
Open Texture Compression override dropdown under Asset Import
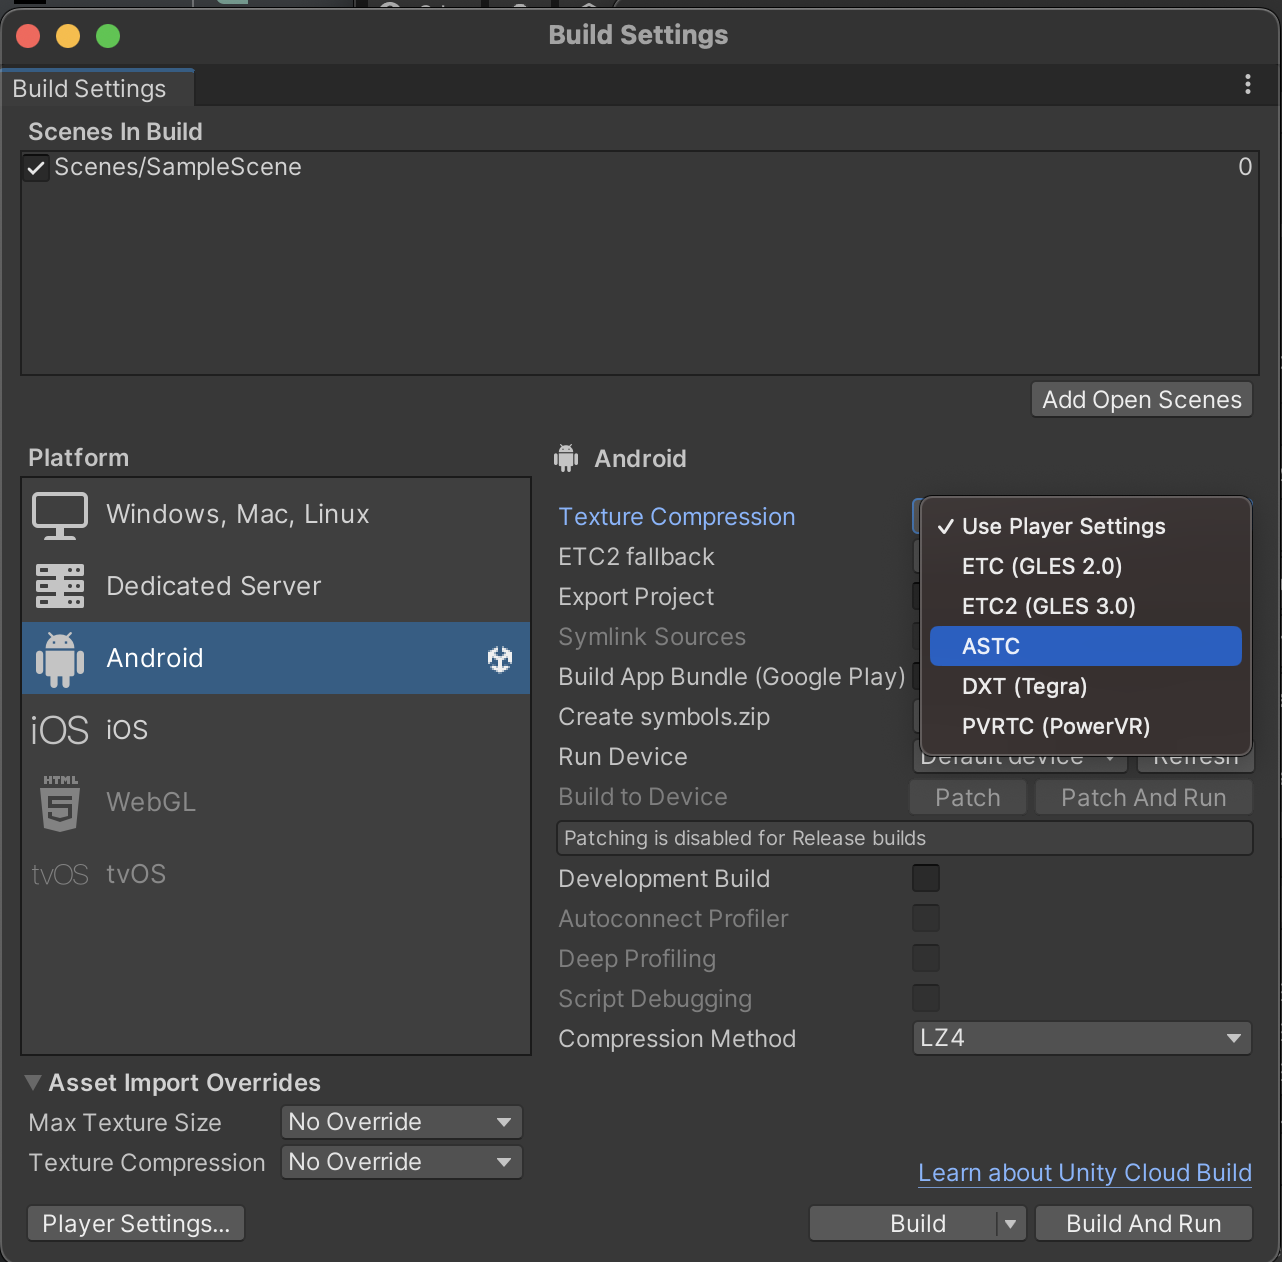click(402, 1162)
